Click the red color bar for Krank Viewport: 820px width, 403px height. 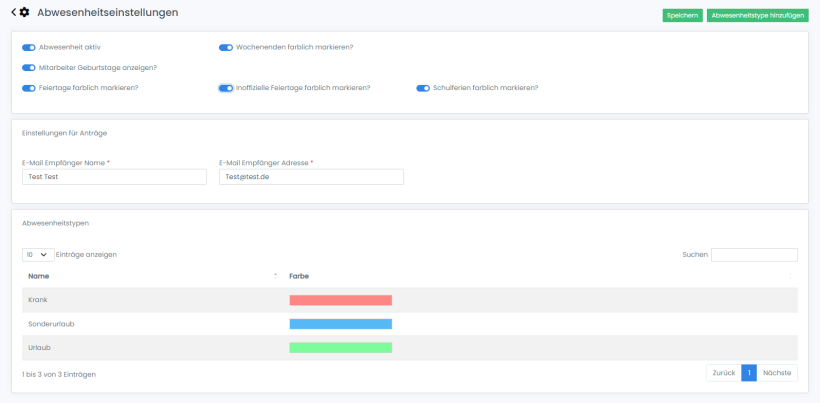pos(340,300)
